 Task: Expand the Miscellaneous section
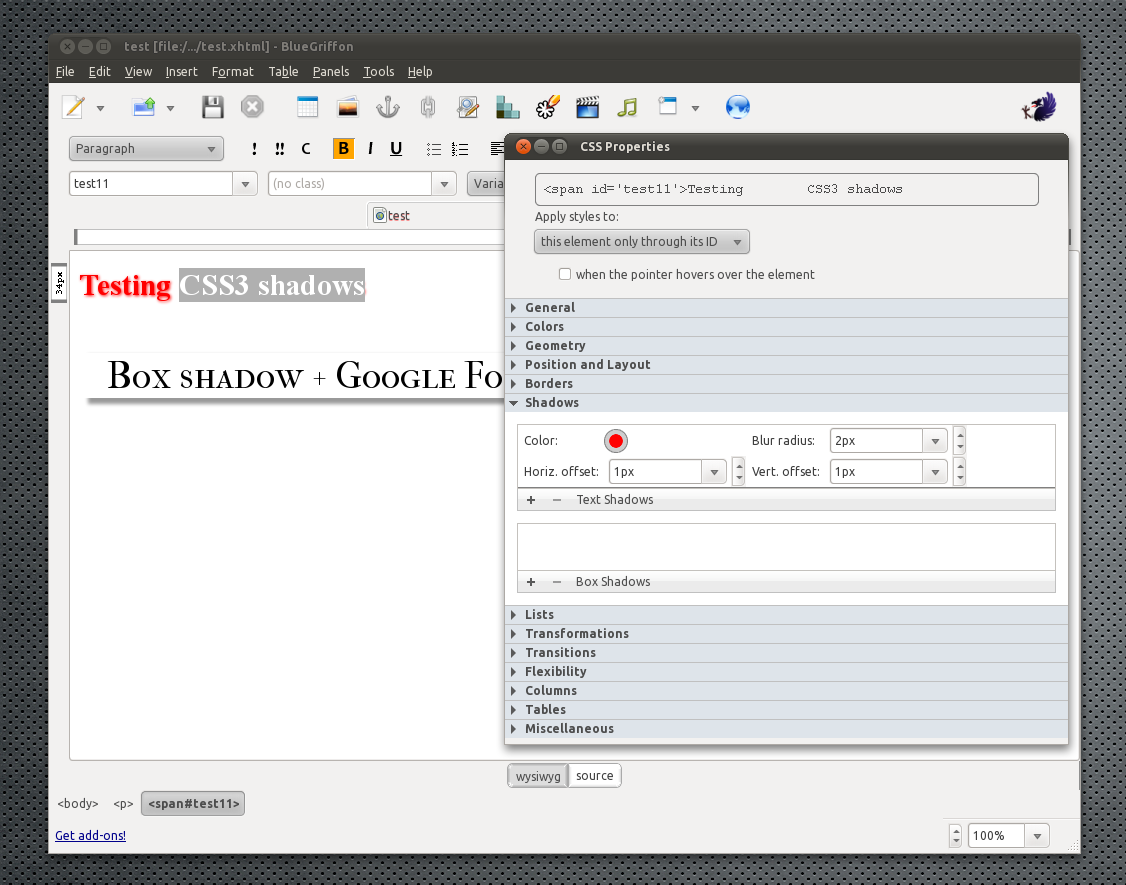coord(786,728)
